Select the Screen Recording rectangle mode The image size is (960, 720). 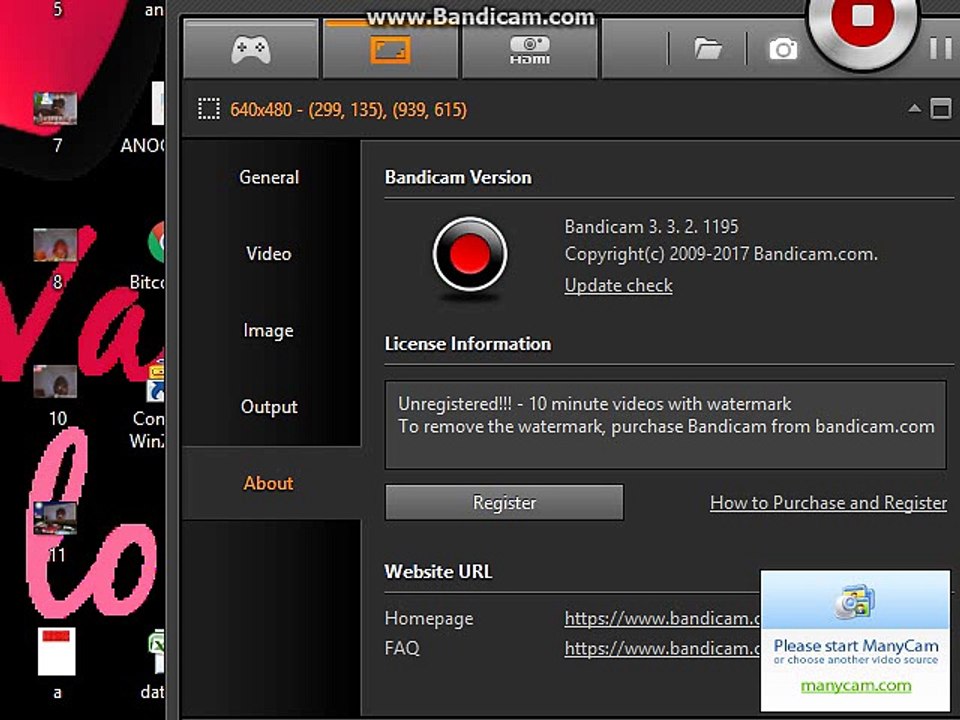(x=390, y=50)
